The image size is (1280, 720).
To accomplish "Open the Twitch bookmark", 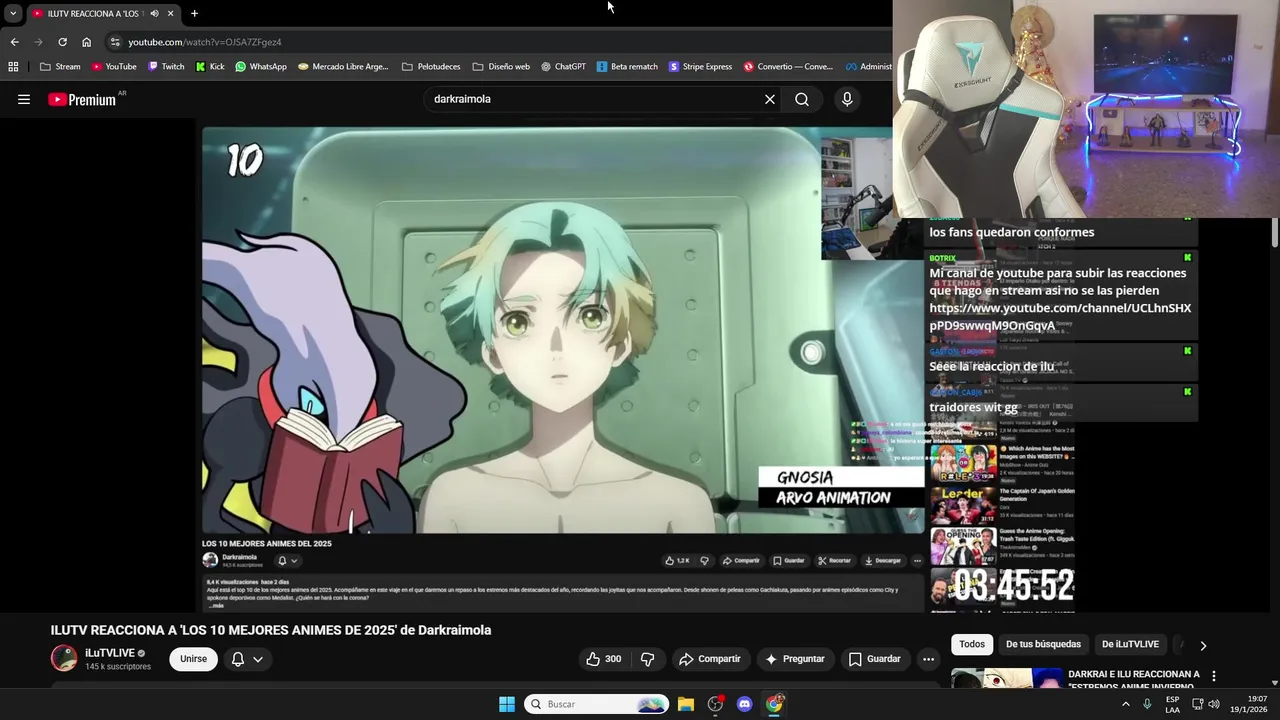I will pyautogui.click(x=166, y=67).
